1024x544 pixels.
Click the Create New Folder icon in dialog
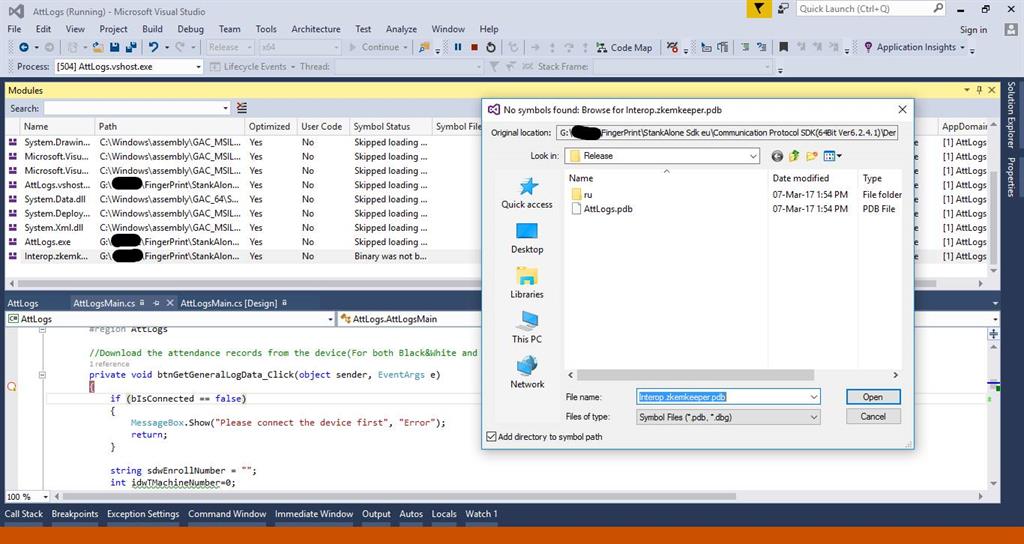click(x=812, y=156)
